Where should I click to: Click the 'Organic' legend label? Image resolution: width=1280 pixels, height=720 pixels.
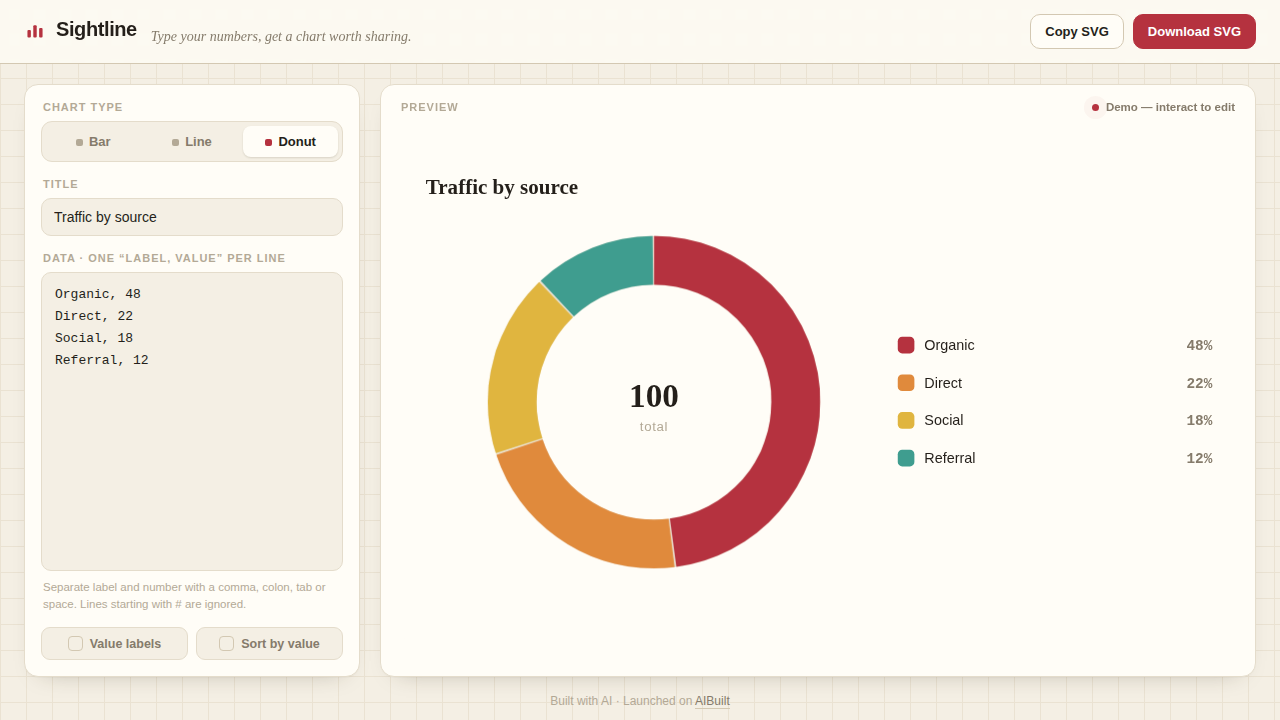pyautogui.click(x=949, y=345)
